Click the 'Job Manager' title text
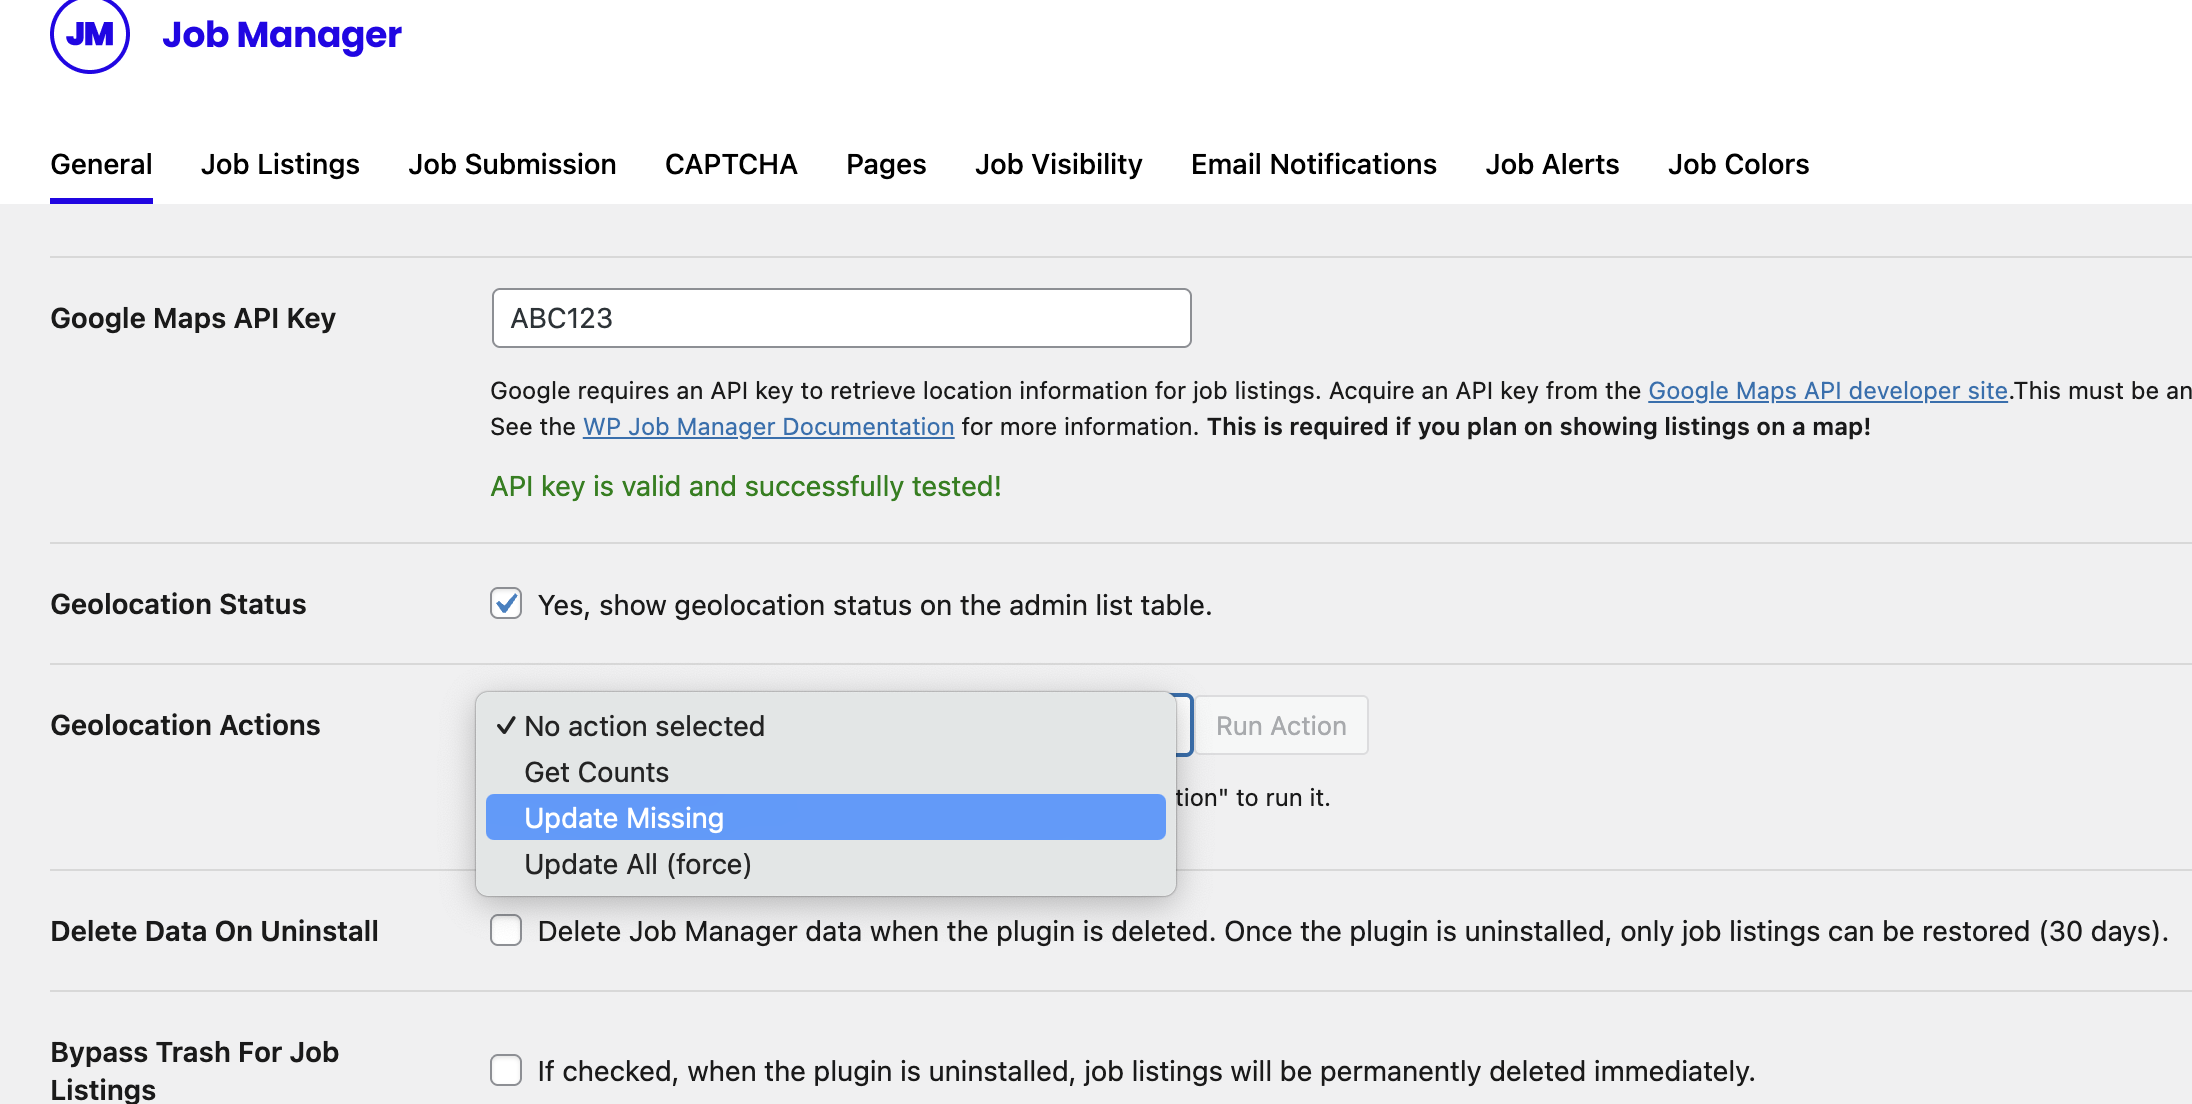This screenshot has height=1104, width=2192. [x=282, y=35]
